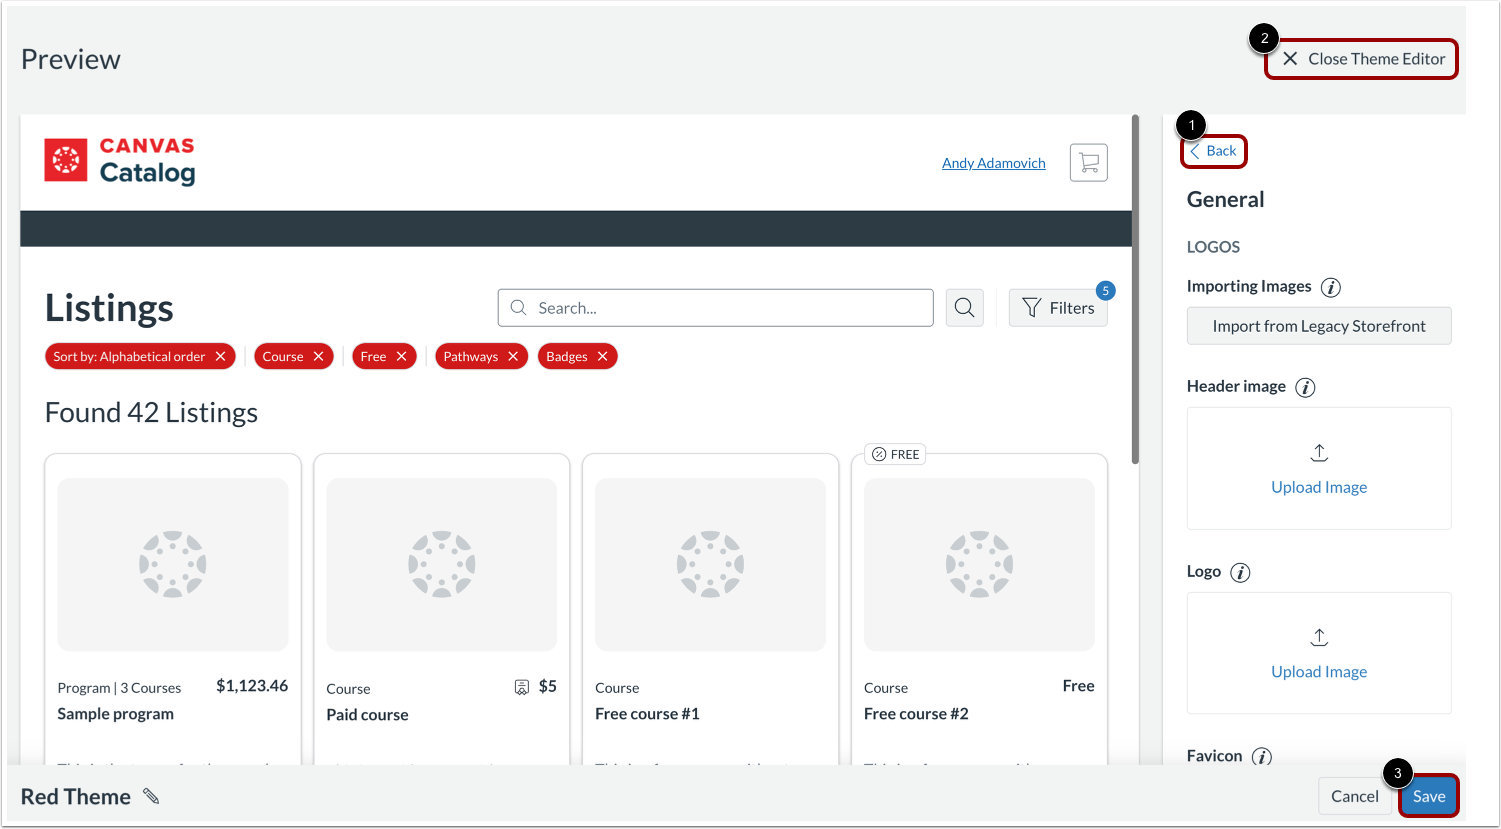Screen dimensions: 1501x829
Task: Remove the Pathways filter chip
Action: pos(513,356)
